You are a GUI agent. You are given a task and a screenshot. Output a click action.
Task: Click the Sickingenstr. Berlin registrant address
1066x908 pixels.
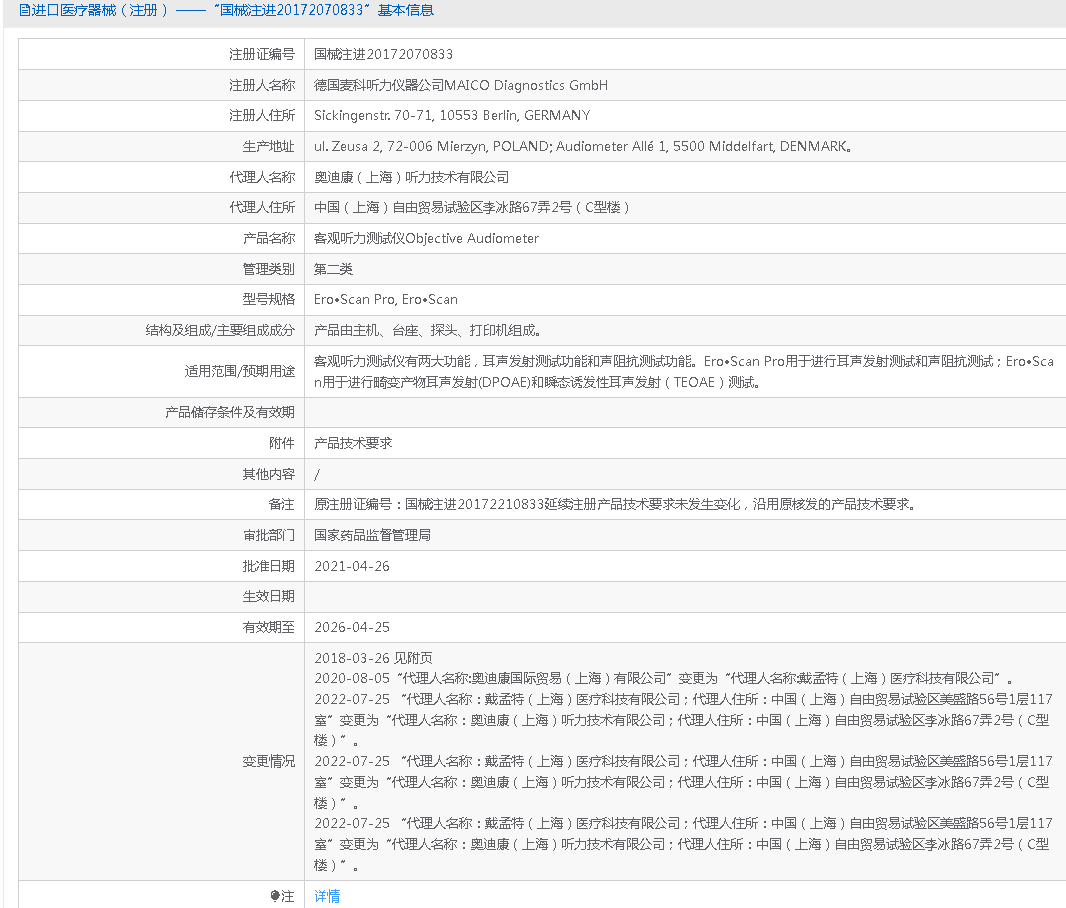click(452, 115)
